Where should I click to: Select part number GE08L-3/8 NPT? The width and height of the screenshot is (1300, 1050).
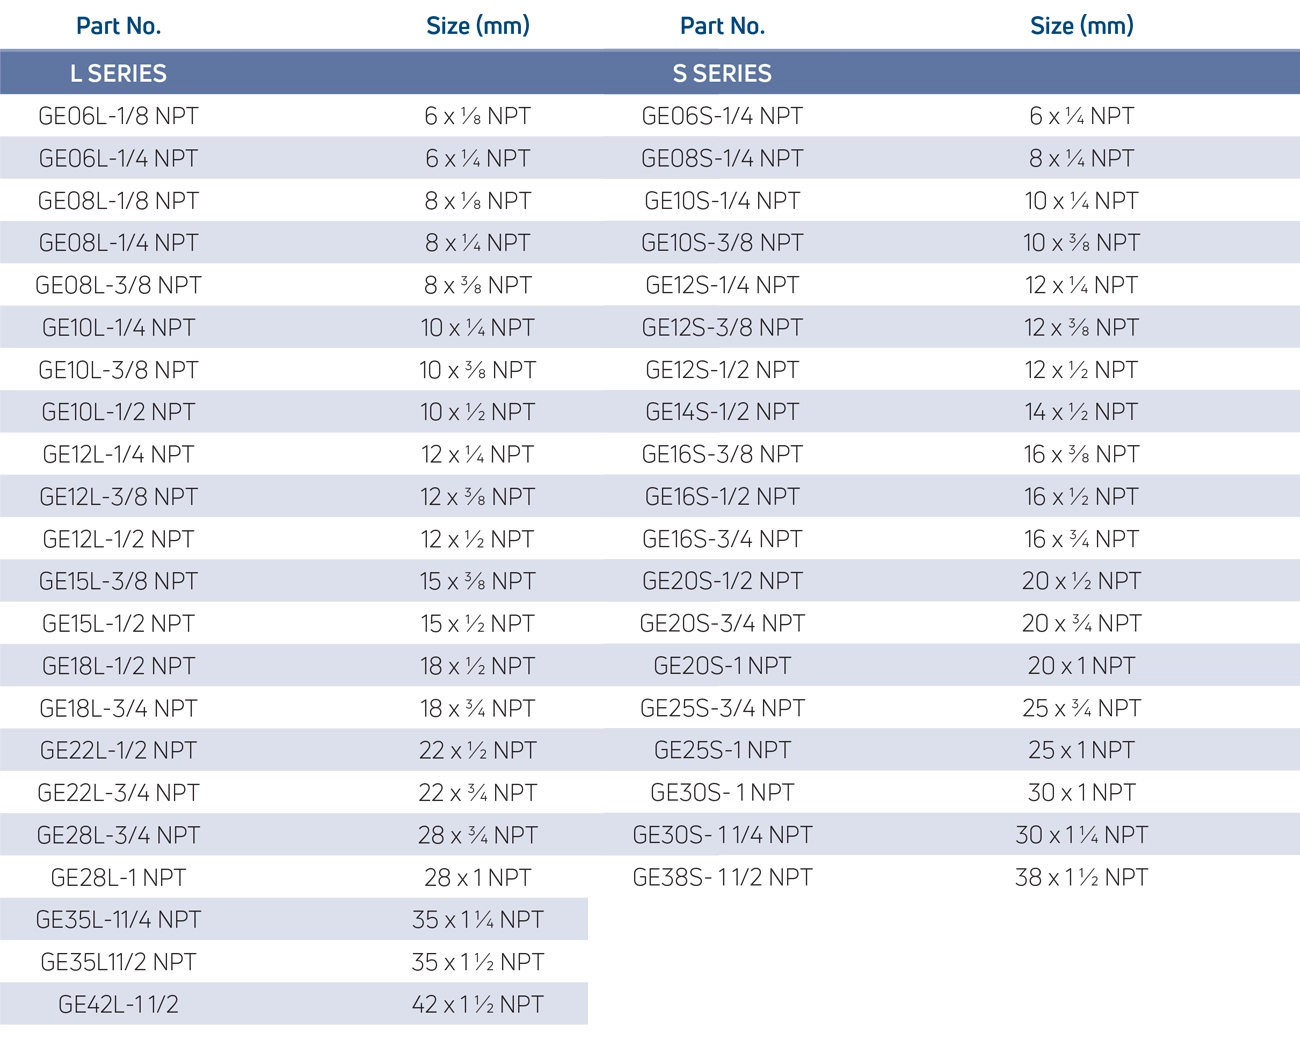[x=118, y=285]
